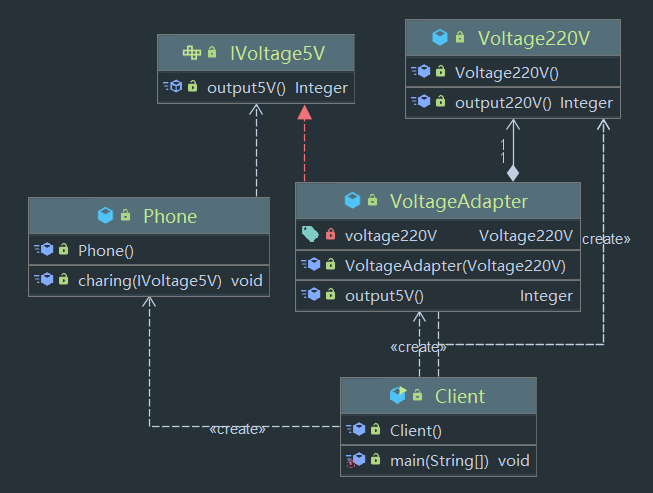Click the Voltage220V class icon

(x=440, y=37)
